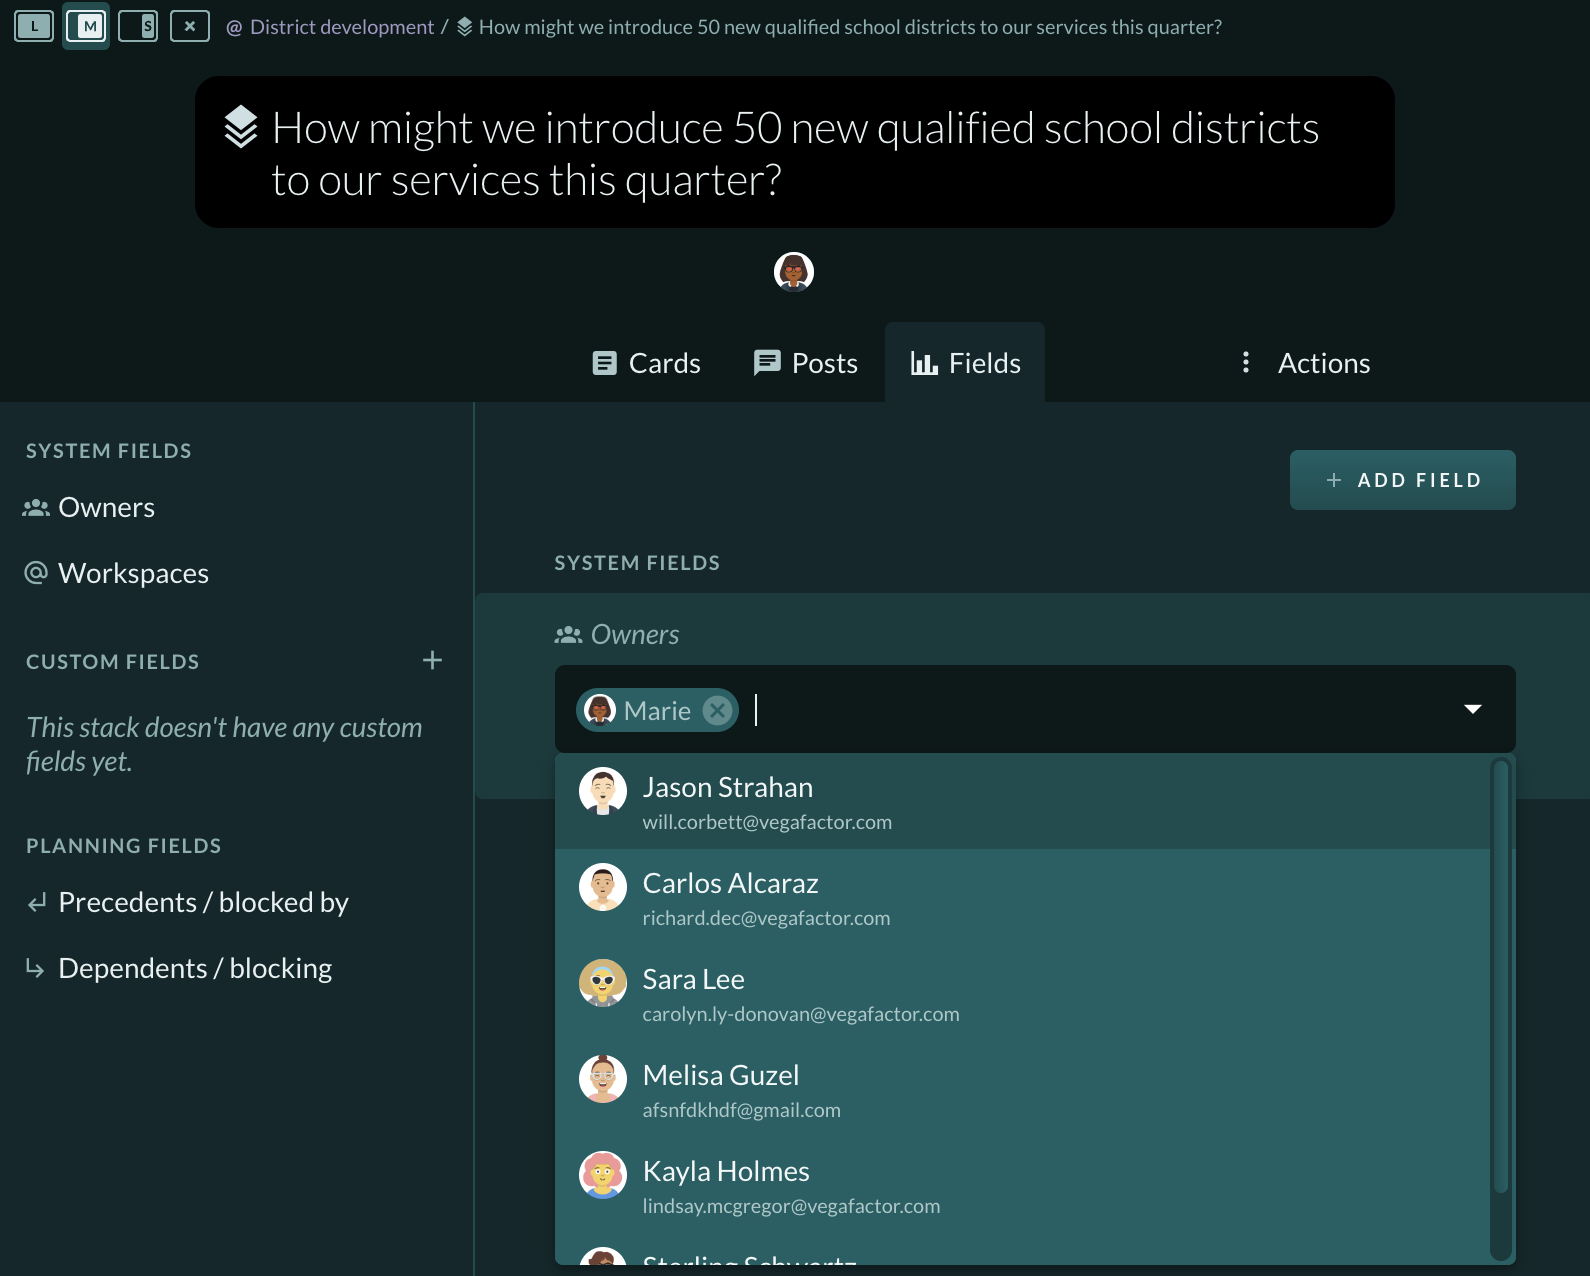The height and width of the screenshot is (1276, 1590).
Task: Click the stack layers icon beside the title
Action: (x=241, y=127)
